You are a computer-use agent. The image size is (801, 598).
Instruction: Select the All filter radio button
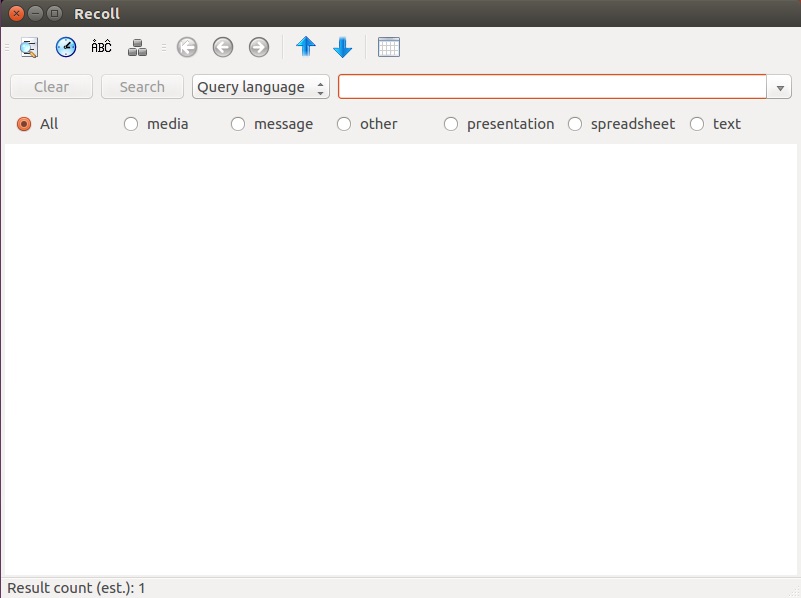click(x=23, y=124)
